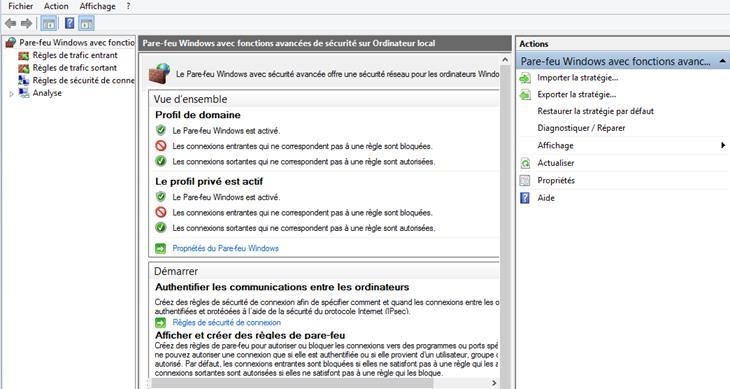Select Règles de trafic entrant

point(75,55)
